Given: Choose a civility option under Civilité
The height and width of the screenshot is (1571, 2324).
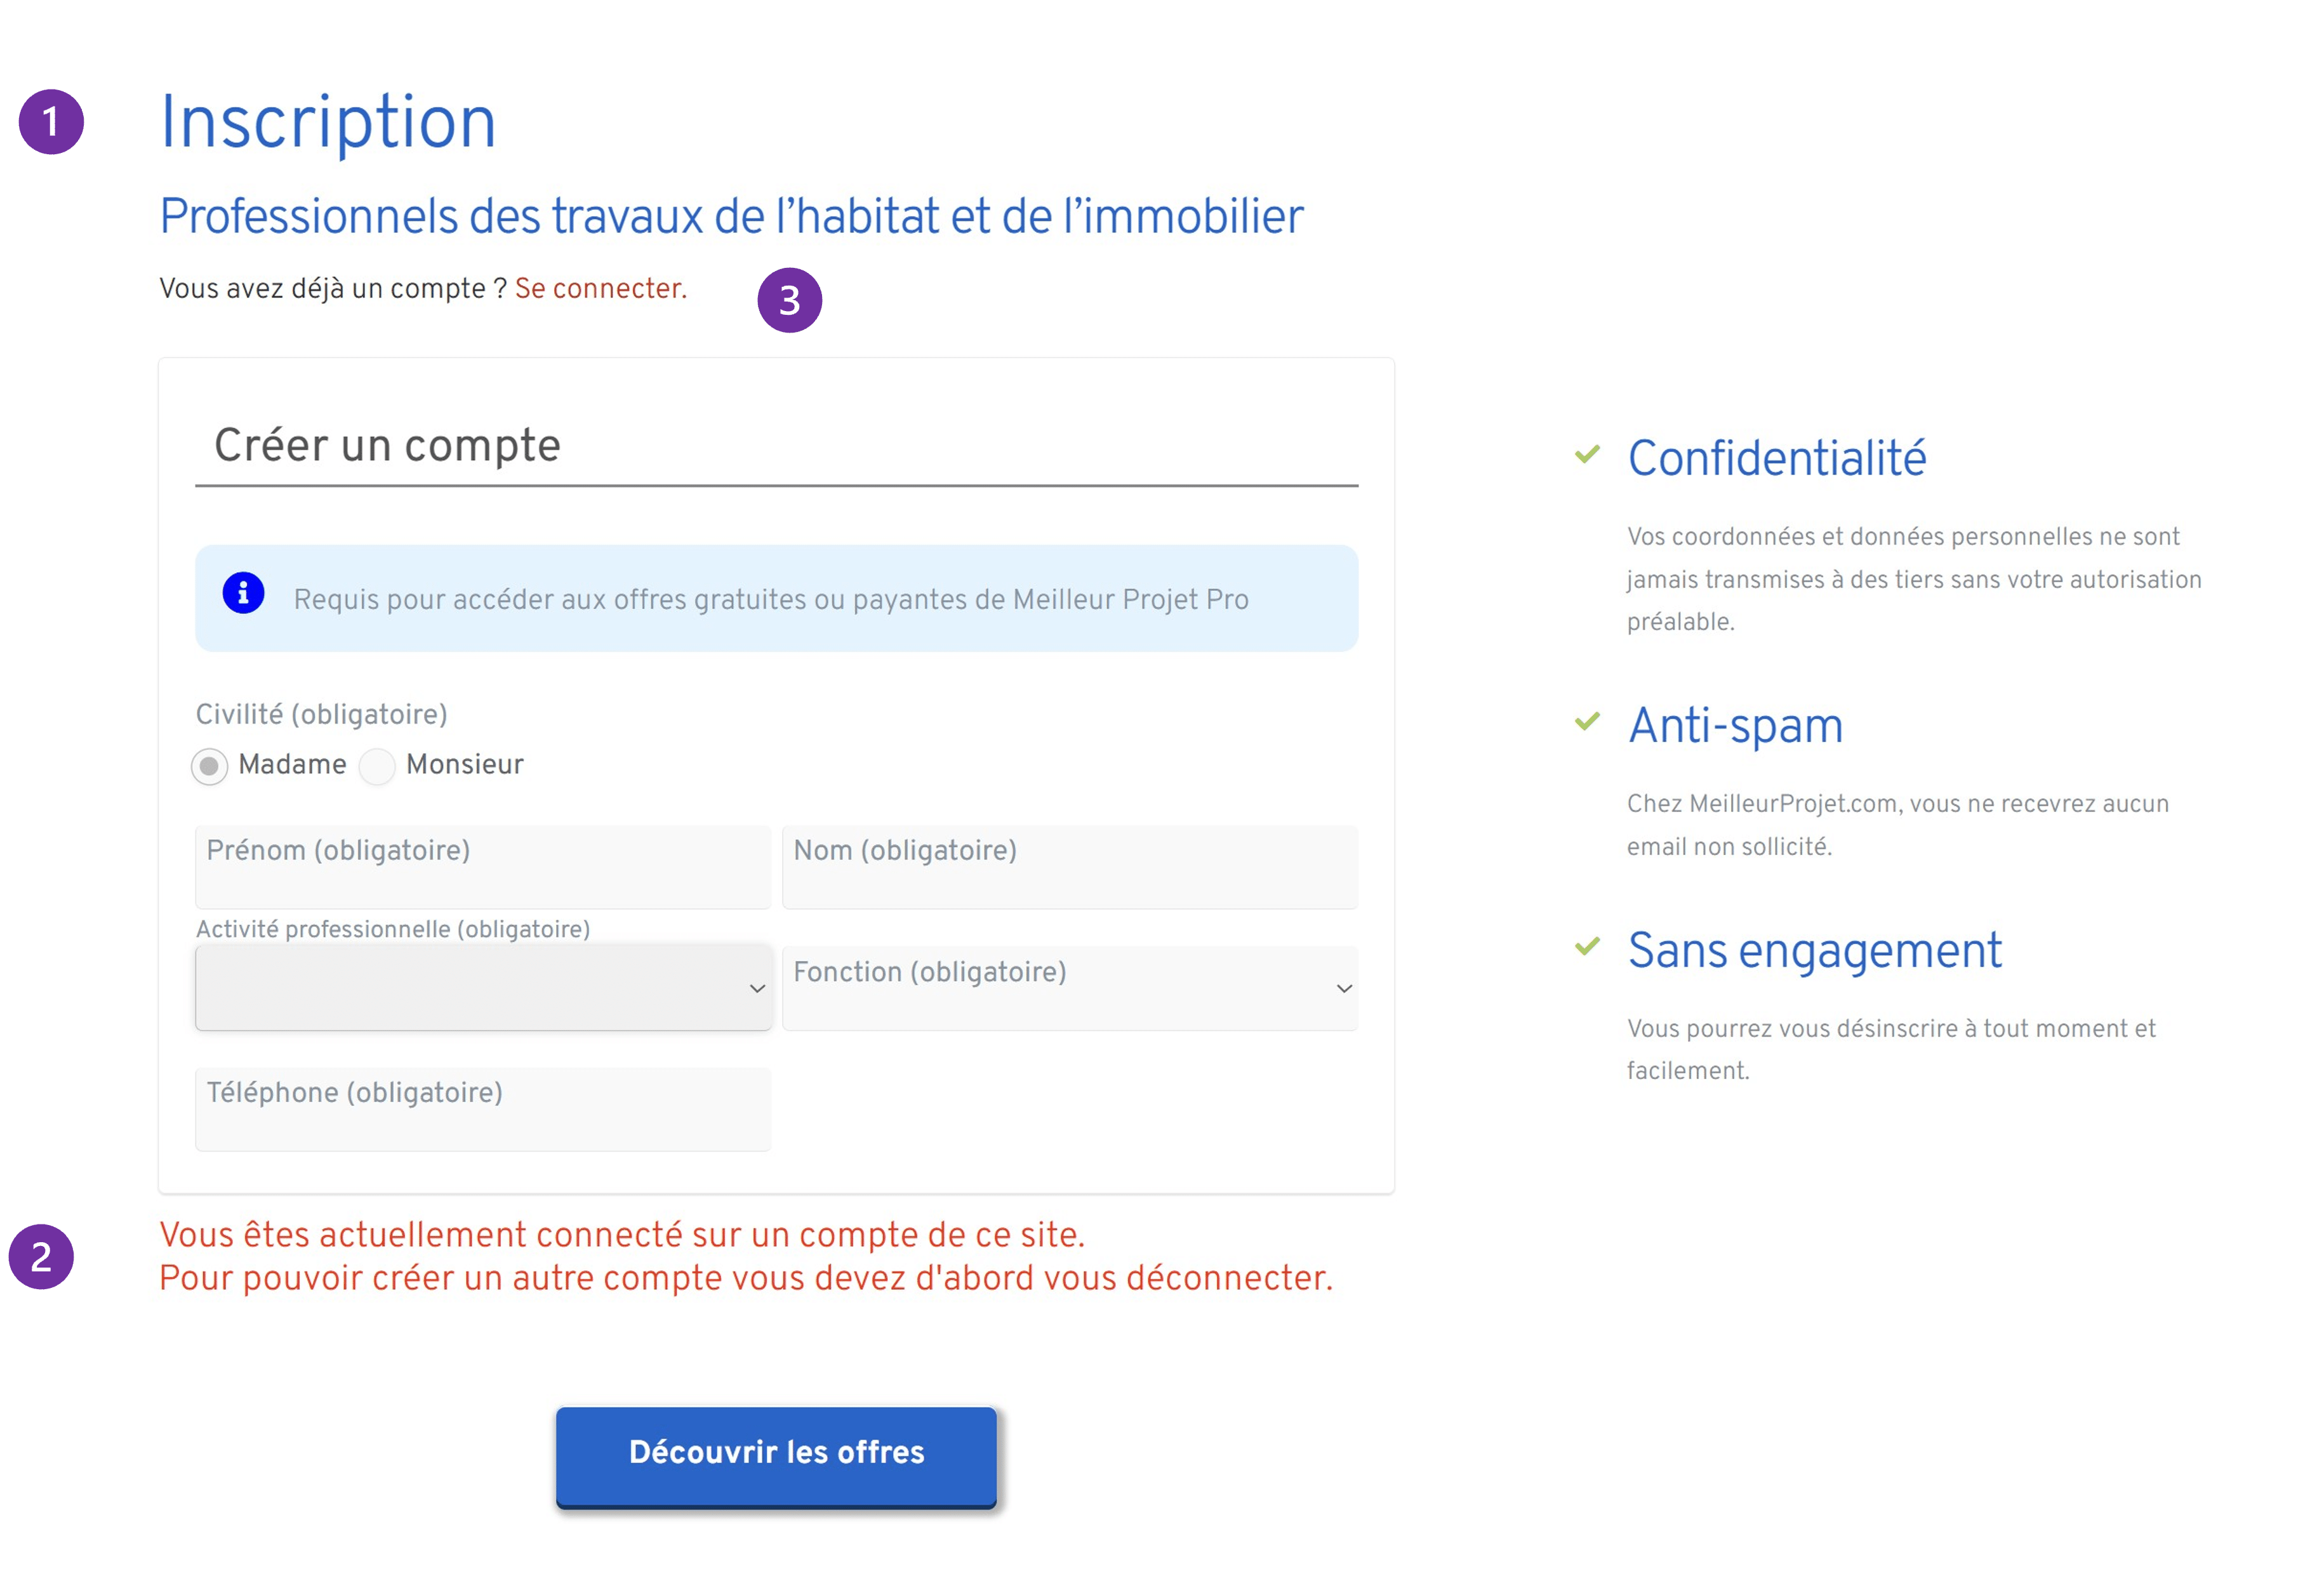Looking at the screenshot, I should click(210, 766).
